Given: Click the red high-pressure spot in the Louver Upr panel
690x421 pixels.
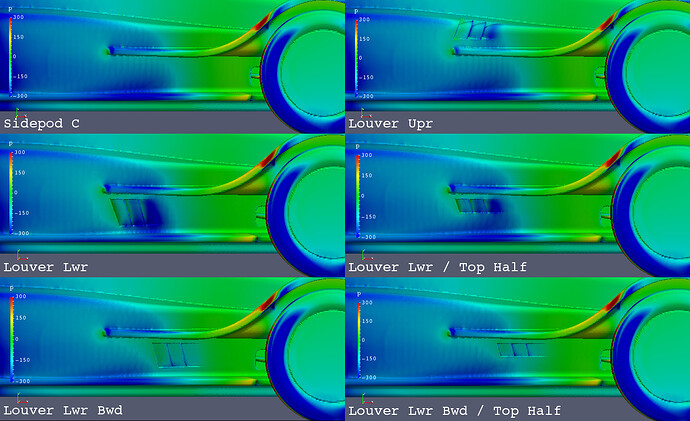Looking at the screenshot, I should (x=609, y=22).
